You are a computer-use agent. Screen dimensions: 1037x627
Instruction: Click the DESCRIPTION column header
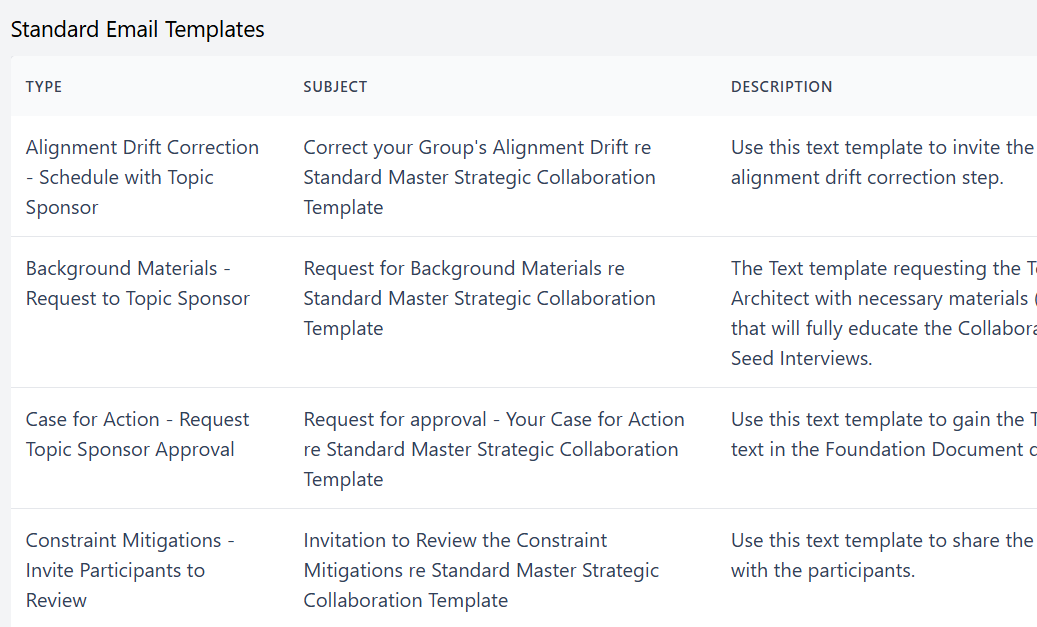782,87
